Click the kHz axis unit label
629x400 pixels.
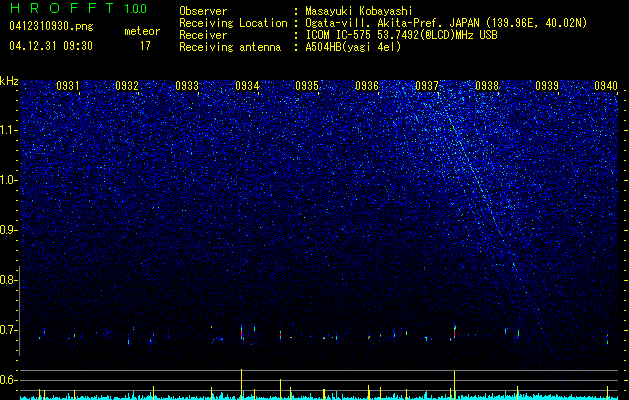tap(9, 81)
